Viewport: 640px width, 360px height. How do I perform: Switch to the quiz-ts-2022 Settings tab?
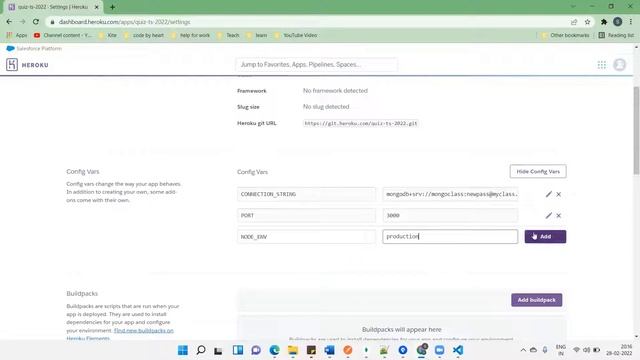[52, 7]
